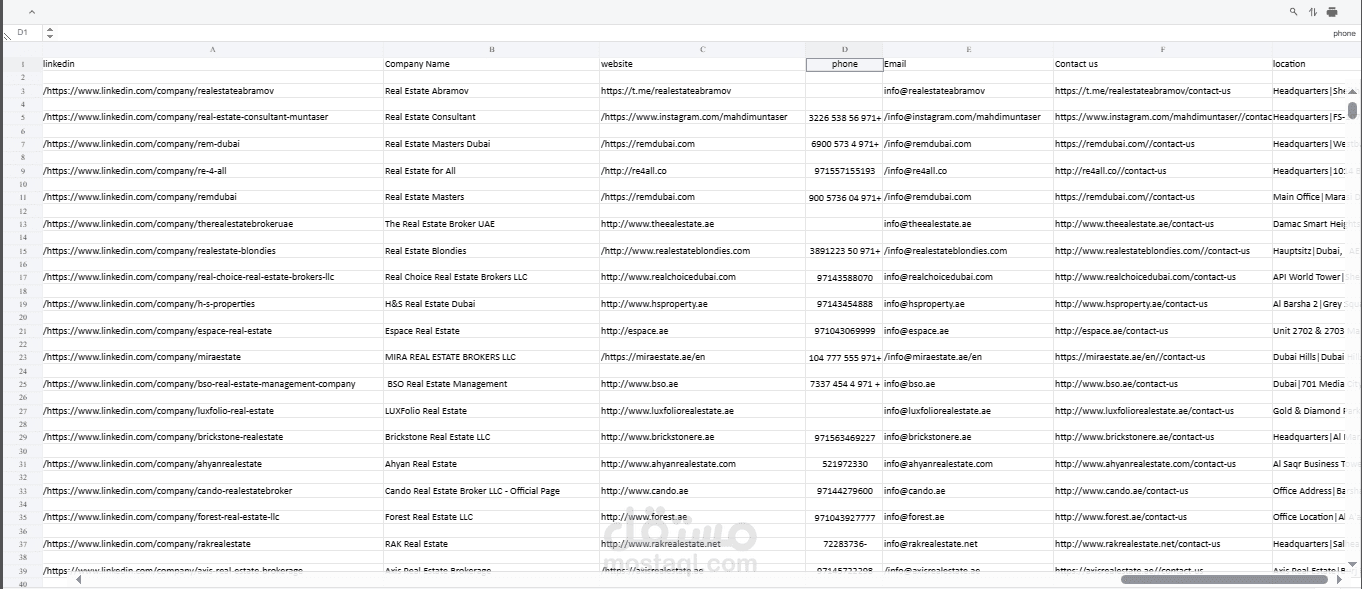Screen dimensions: 1362x589
Task: Click the horizontal scrollbar left arrow
Action: pyautogui.click(x=79, y=579)
